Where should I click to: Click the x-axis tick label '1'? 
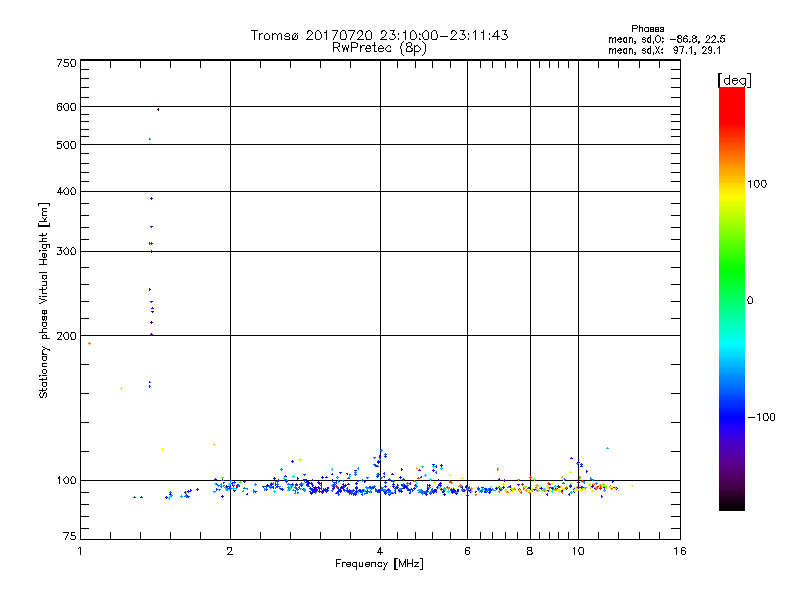pyautogui.click(x=80, y=551)
